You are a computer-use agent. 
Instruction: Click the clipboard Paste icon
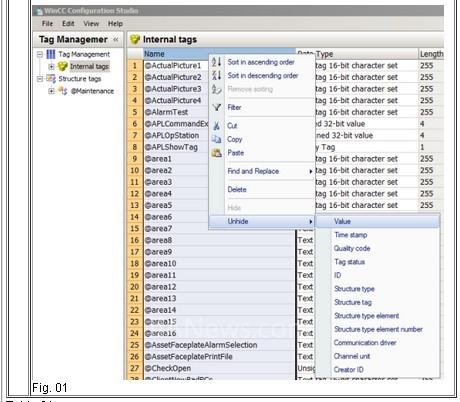coord(216,153)
